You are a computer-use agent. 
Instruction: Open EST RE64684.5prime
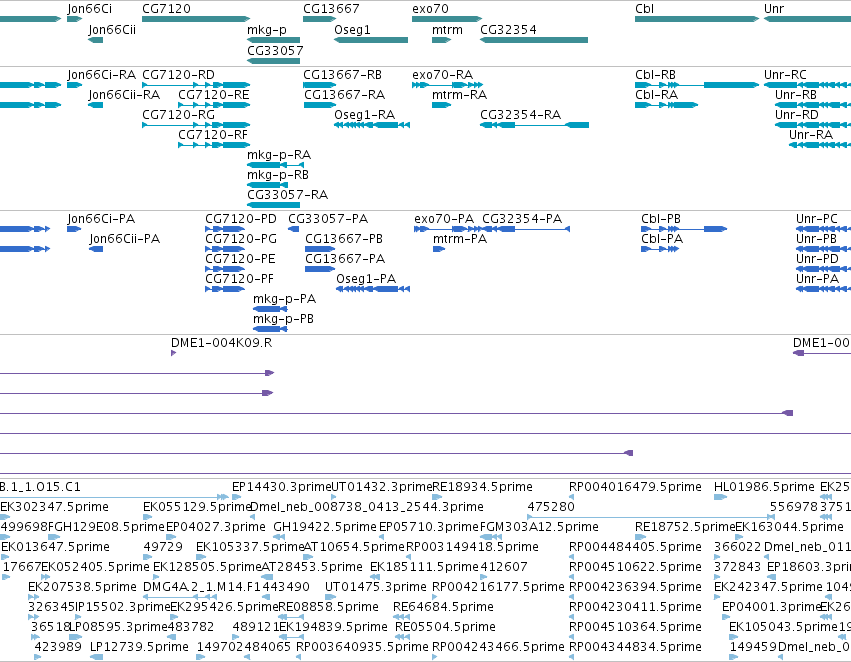tap(402, 616)
